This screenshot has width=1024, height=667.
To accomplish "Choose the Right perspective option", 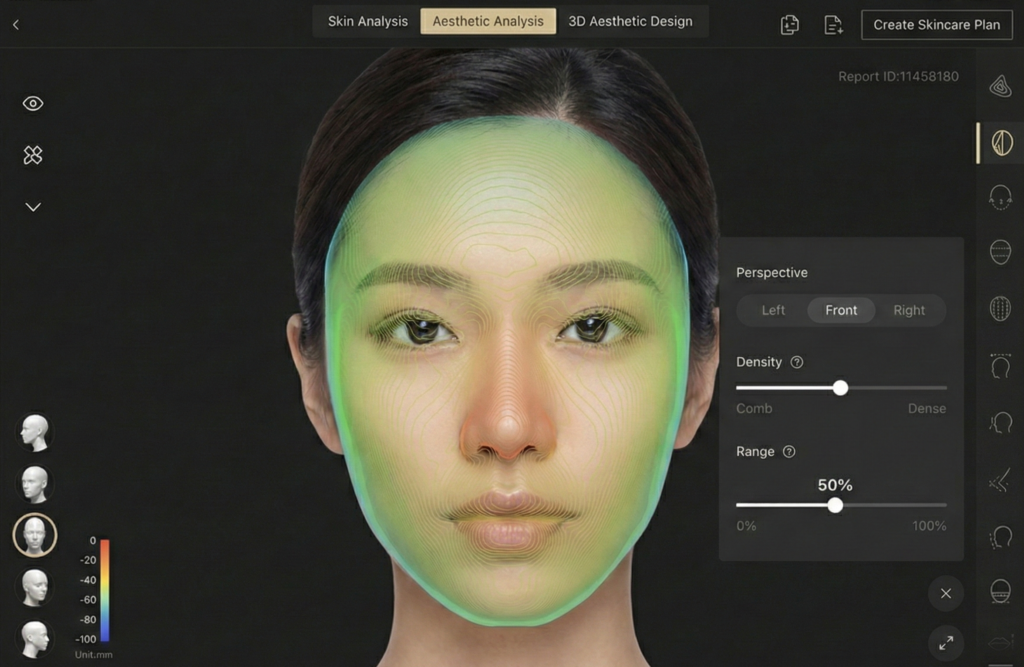I will 909,310.
